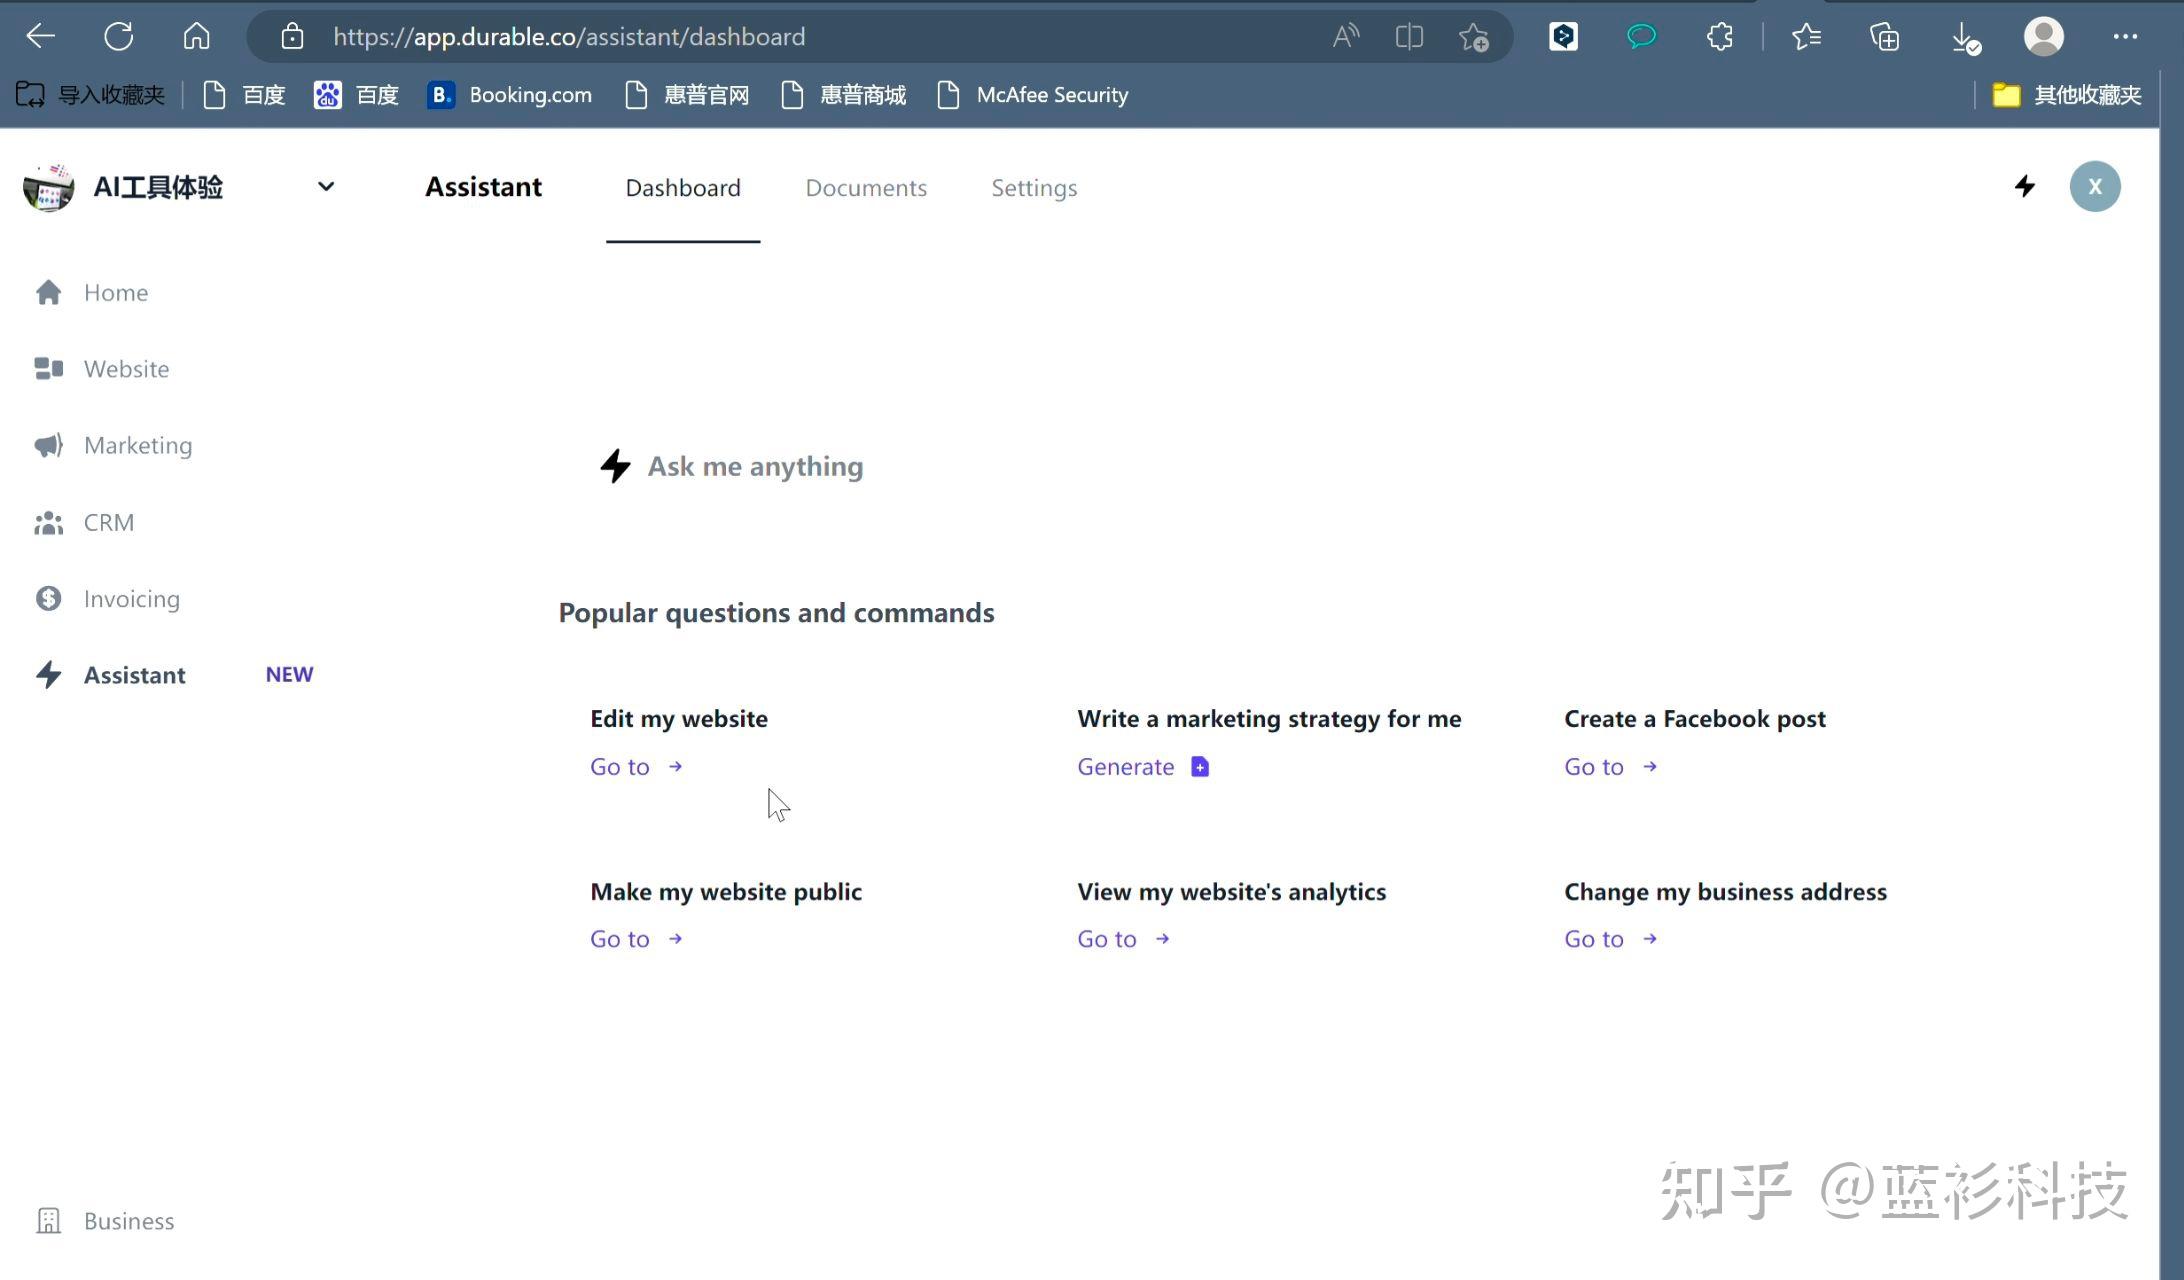
Task: Open the CRM people icon
Action: 48,522
